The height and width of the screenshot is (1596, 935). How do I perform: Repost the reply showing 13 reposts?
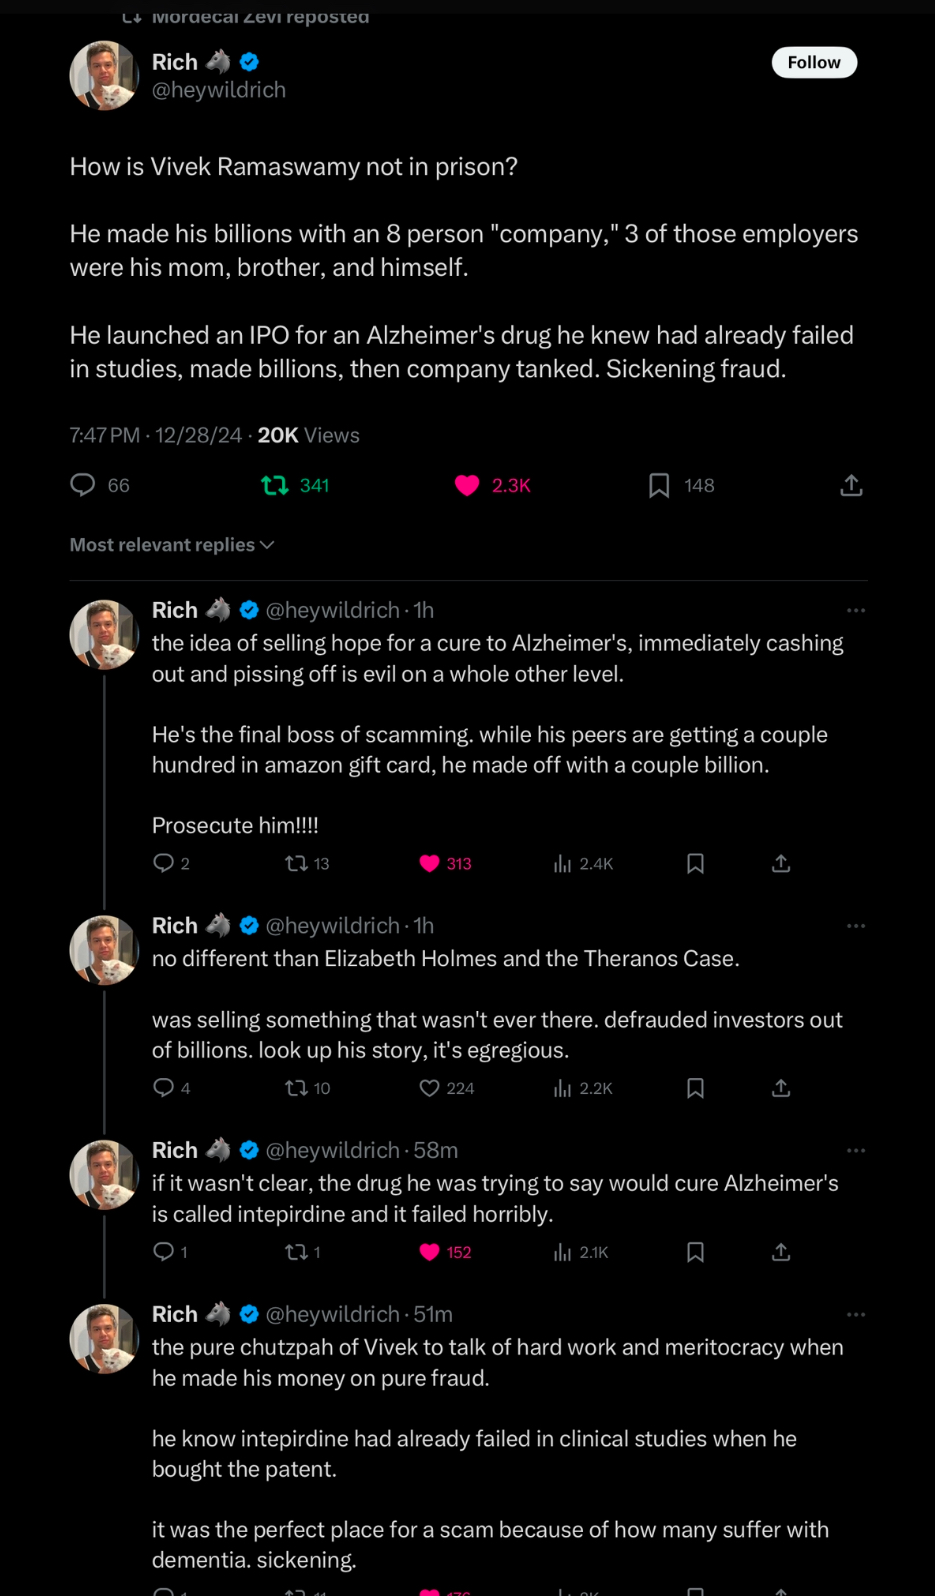tap(297, 863)
